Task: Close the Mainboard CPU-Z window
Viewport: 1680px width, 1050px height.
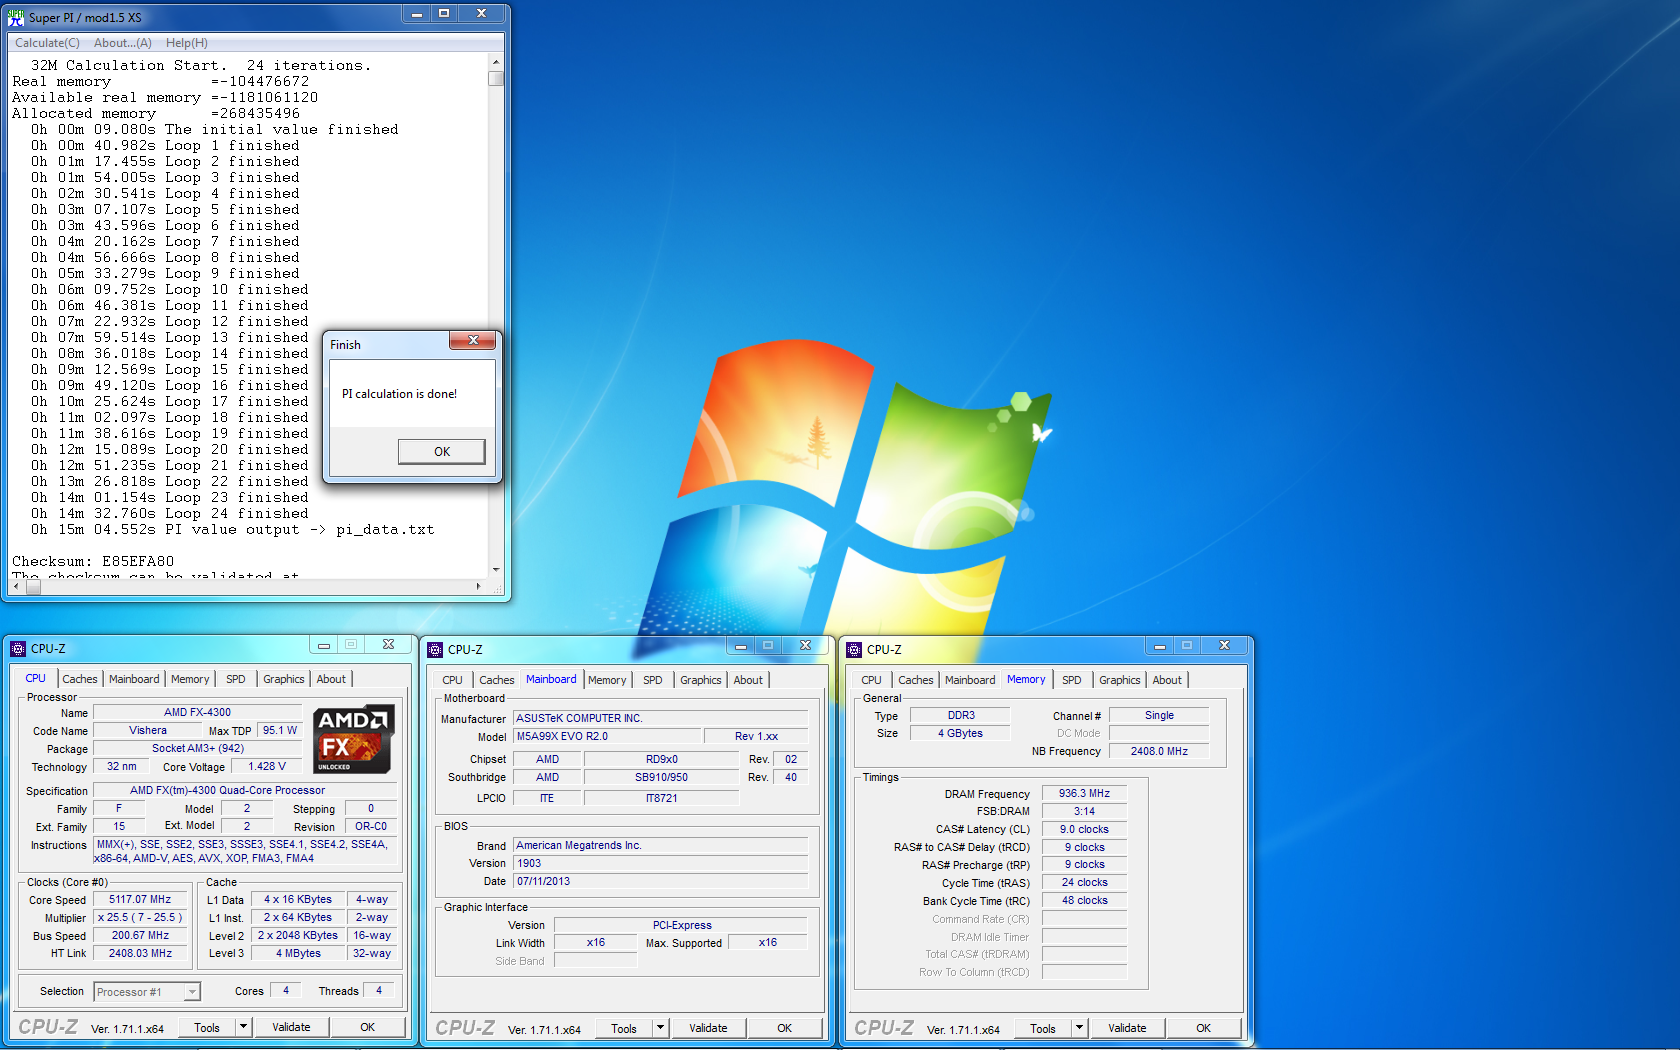Action: point(805,646)
